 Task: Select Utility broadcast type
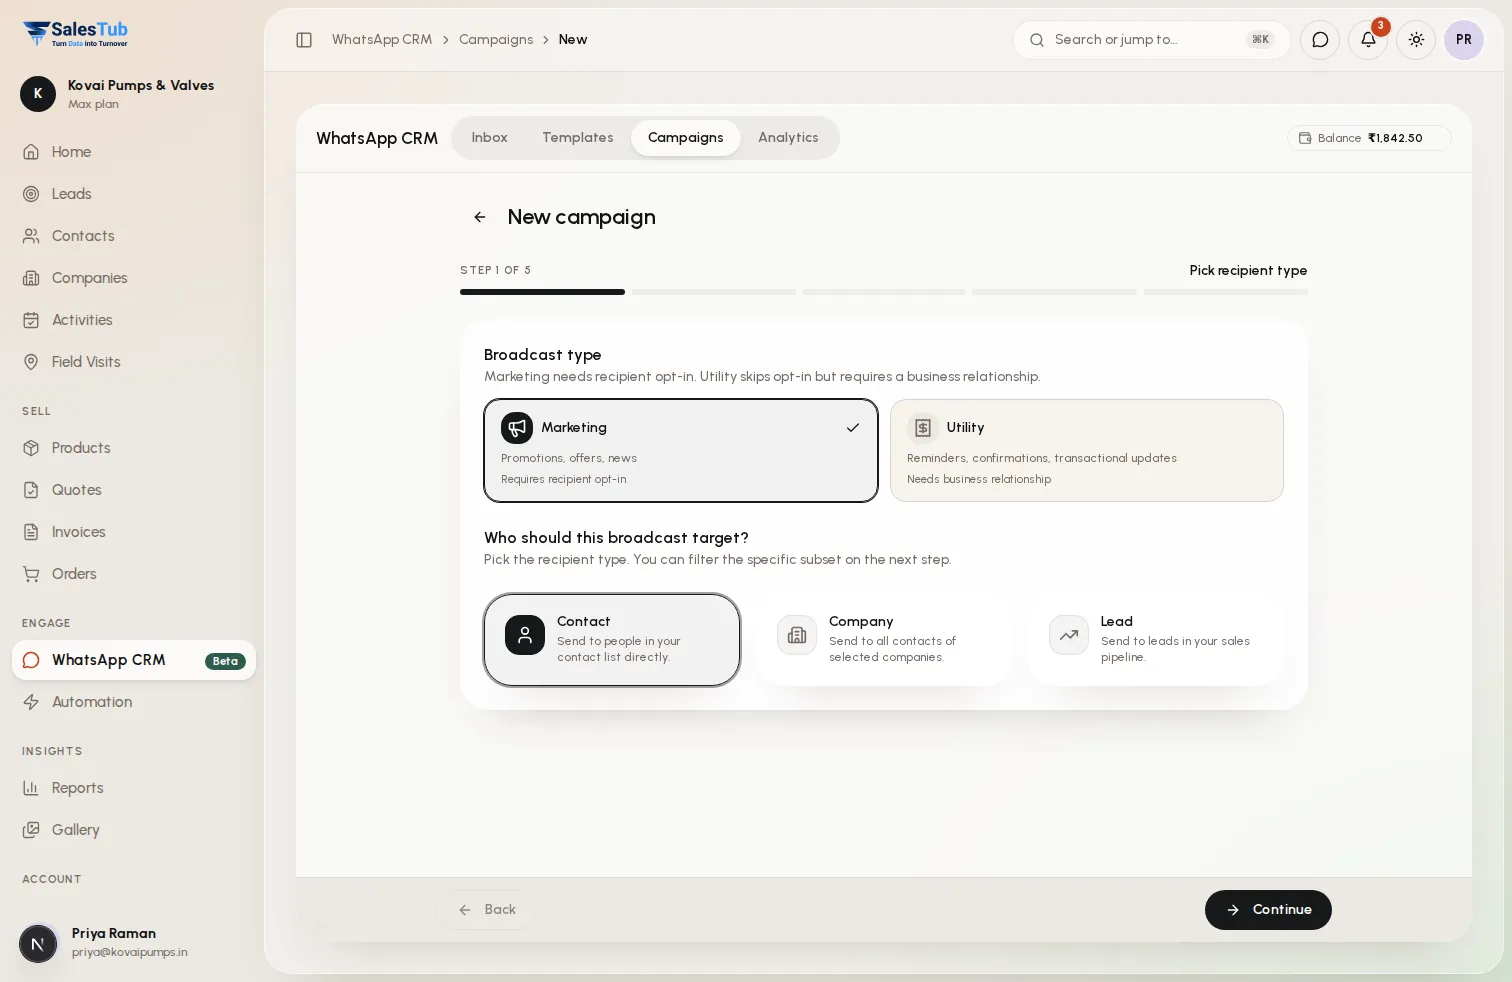click(1087, 450)
